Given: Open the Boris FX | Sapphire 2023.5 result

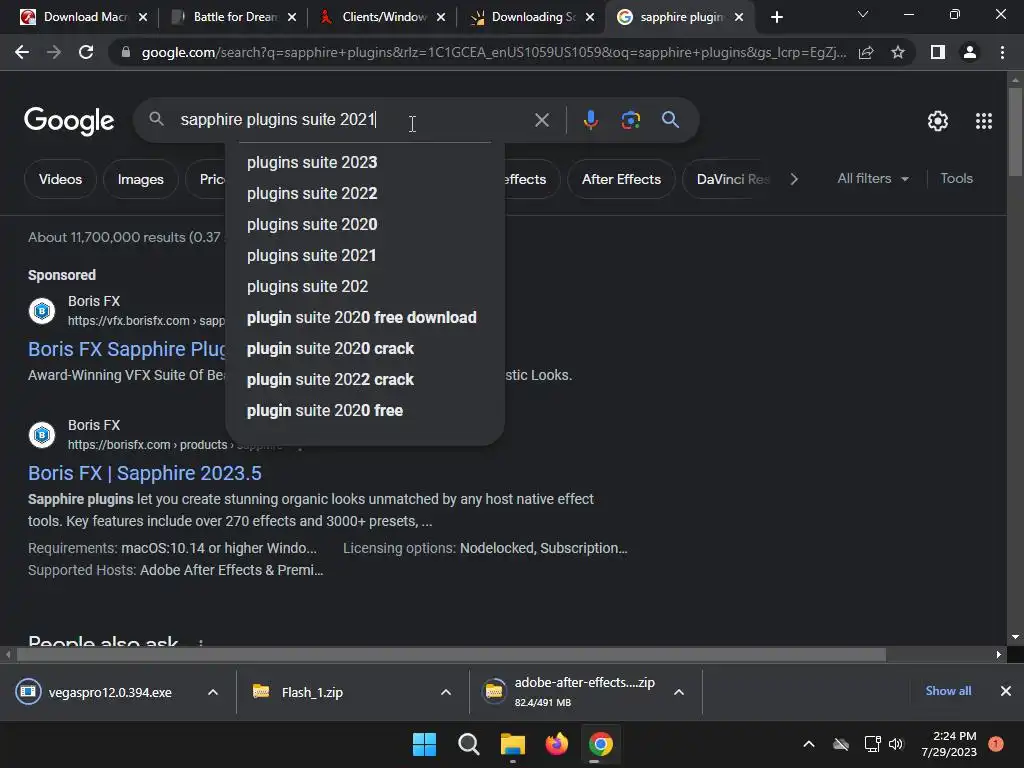Looking at the screenshot, I should point(145,473).
